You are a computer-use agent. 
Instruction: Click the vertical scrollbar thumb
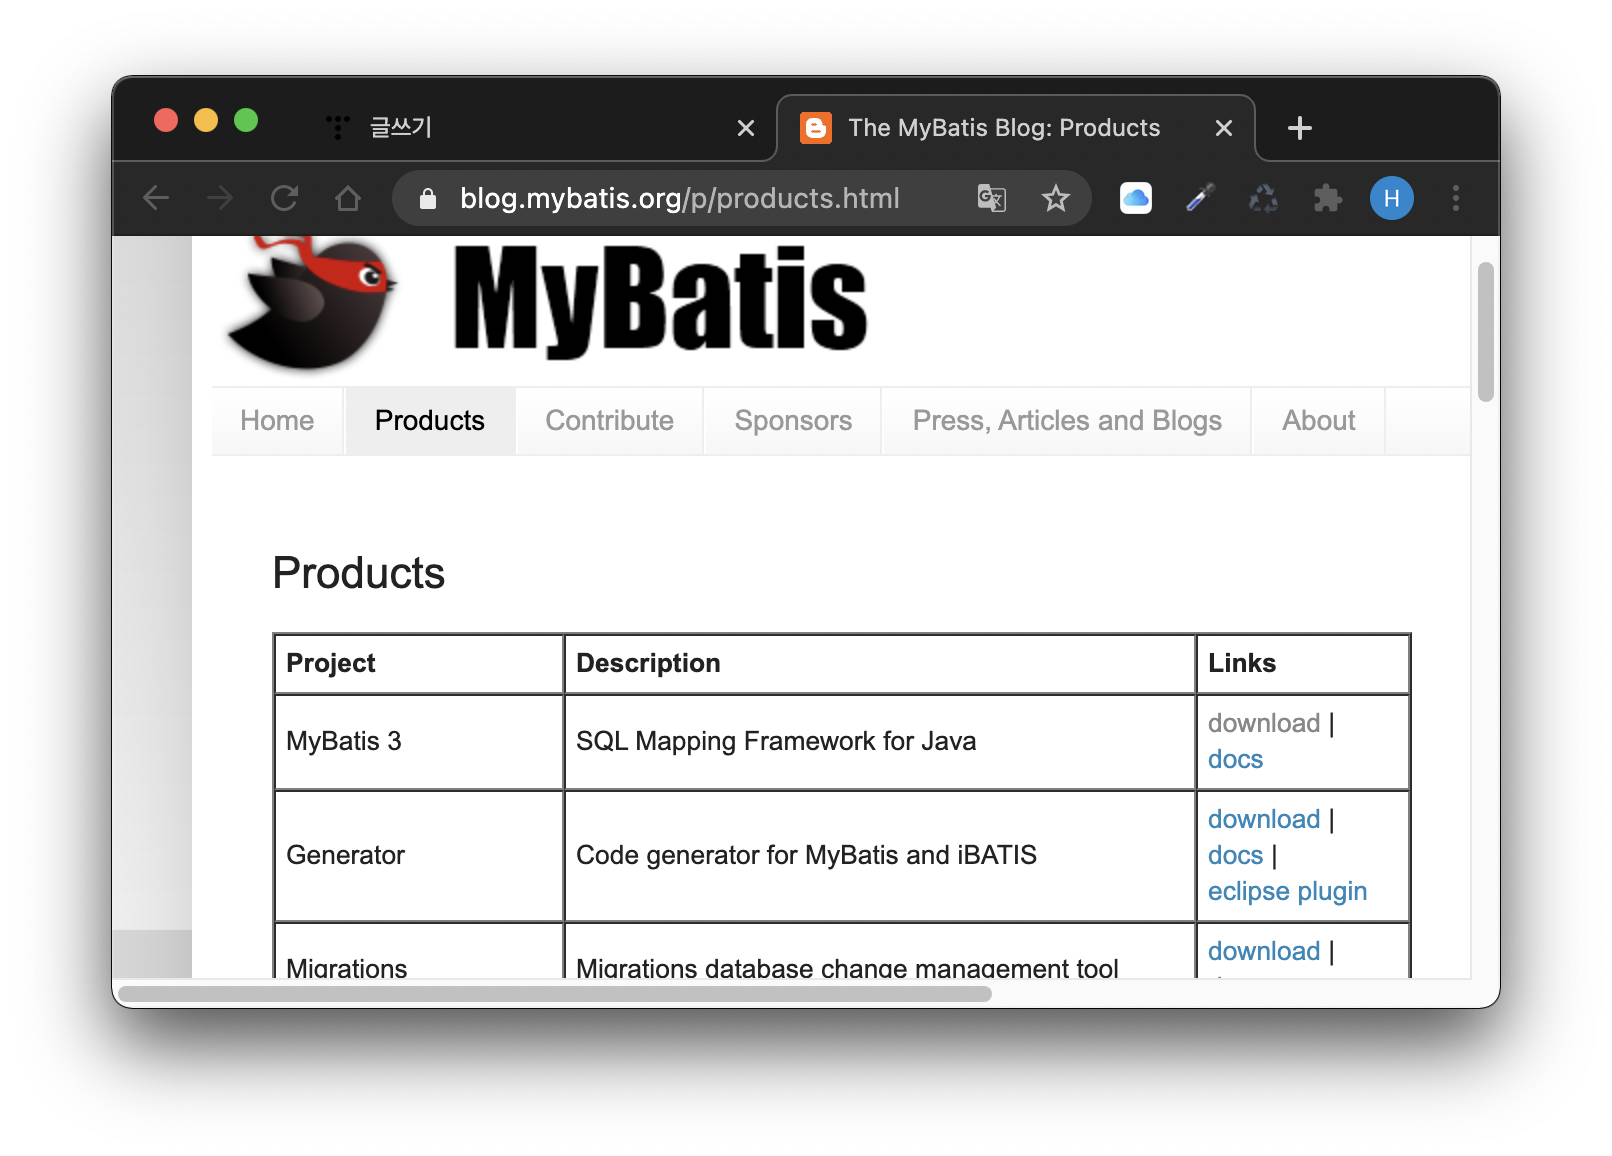pyautogui.click(x=1486, y=332)
